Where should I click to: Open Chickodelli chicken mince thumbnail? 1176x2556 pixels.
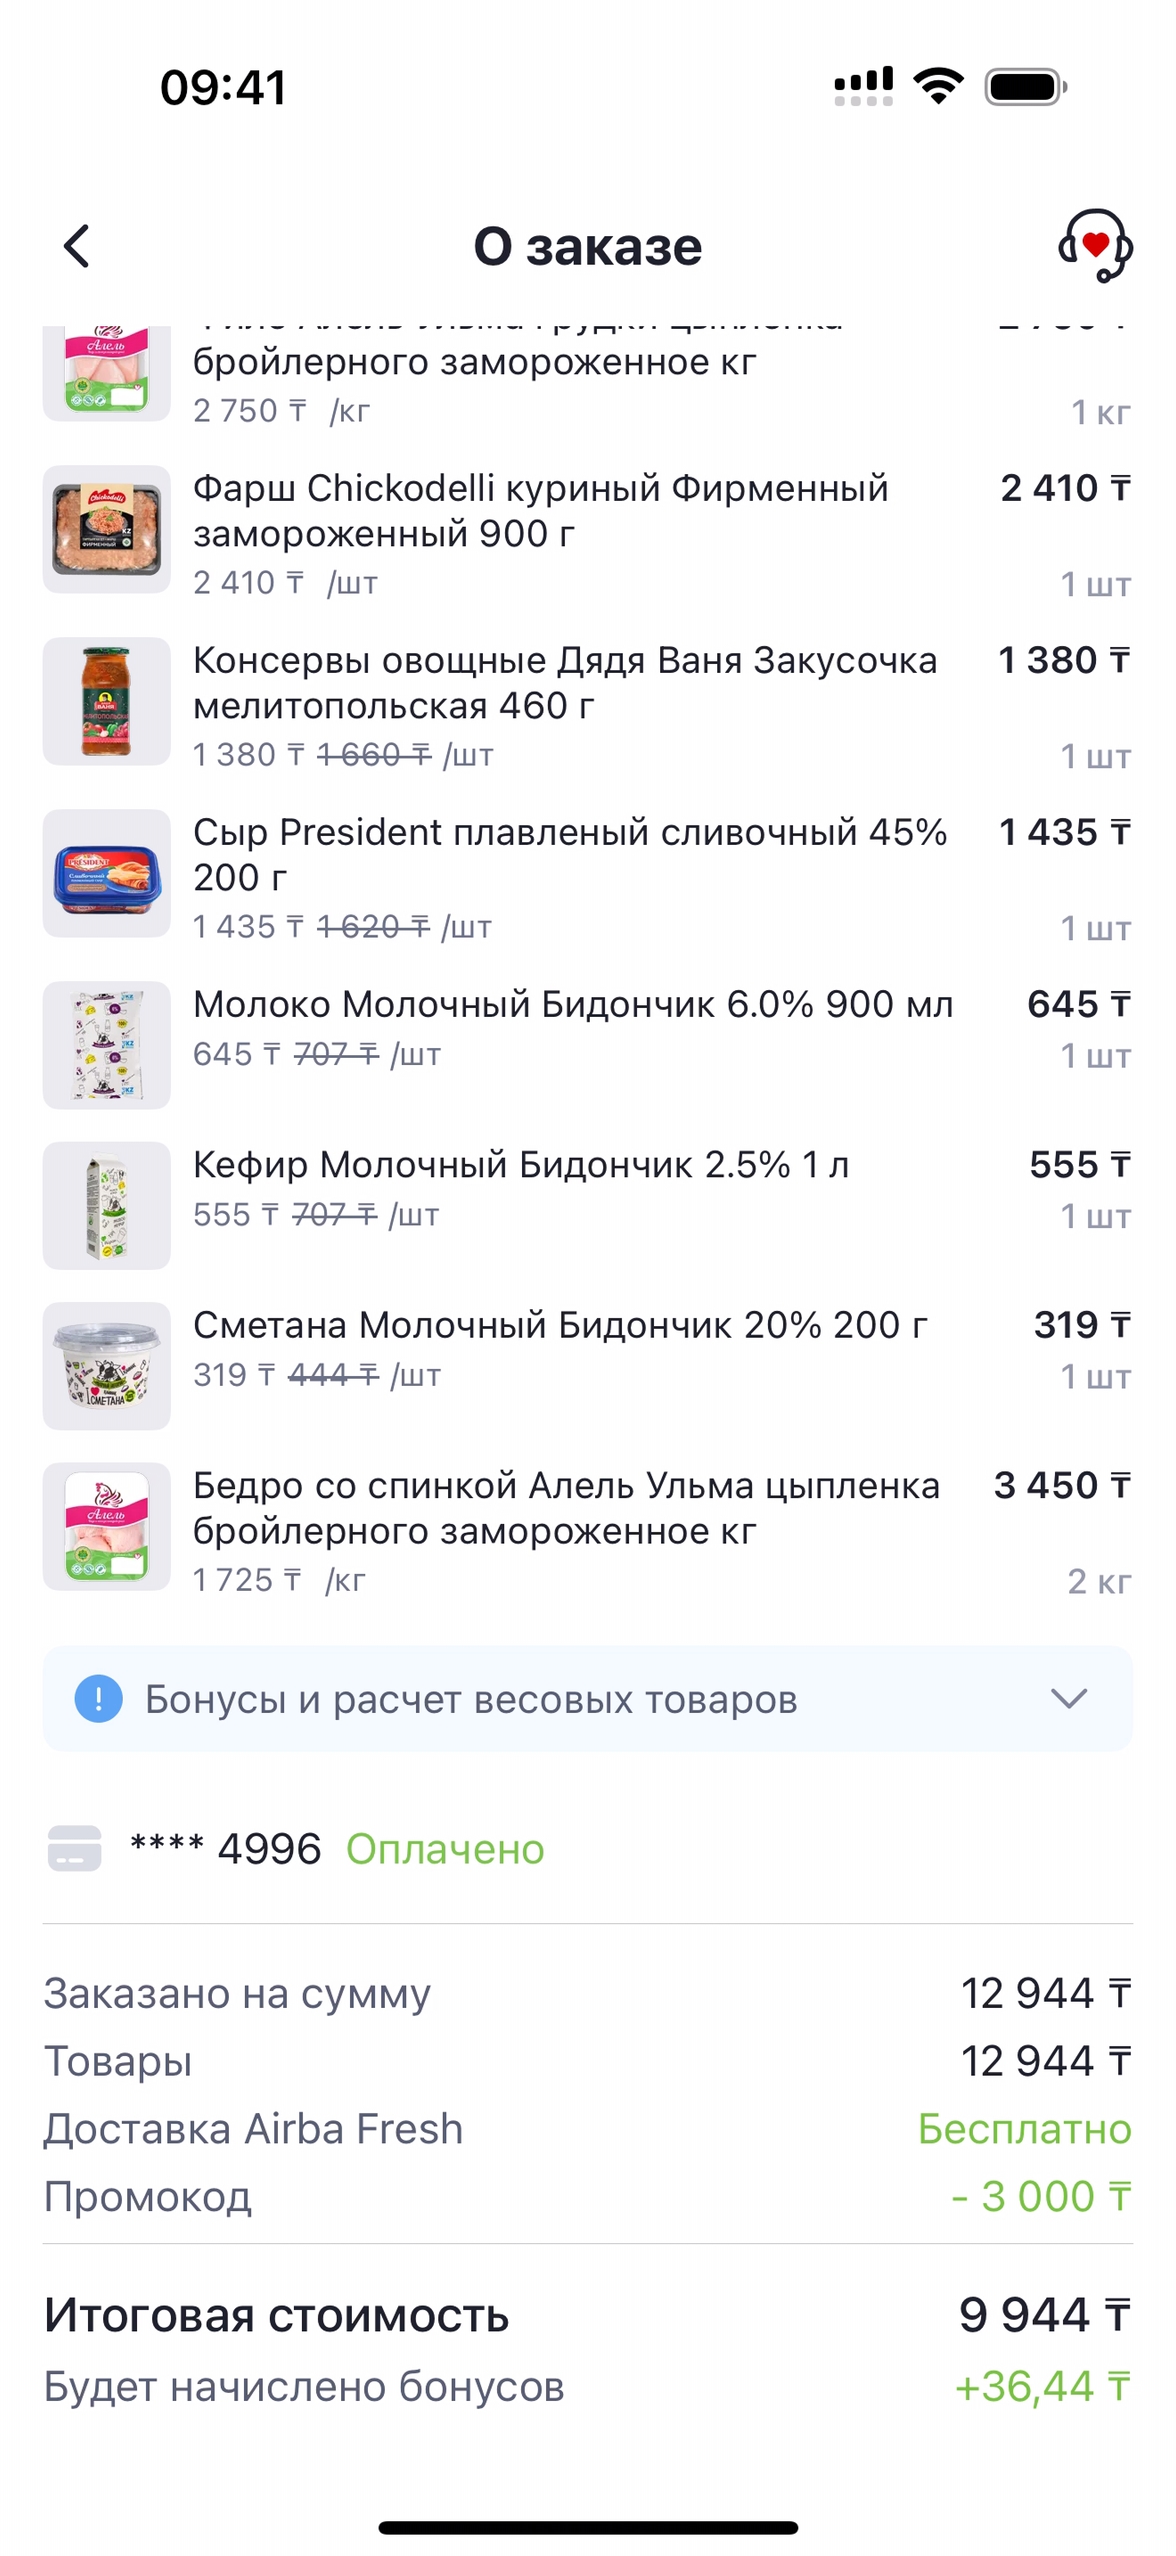click(x=106, y=529)
